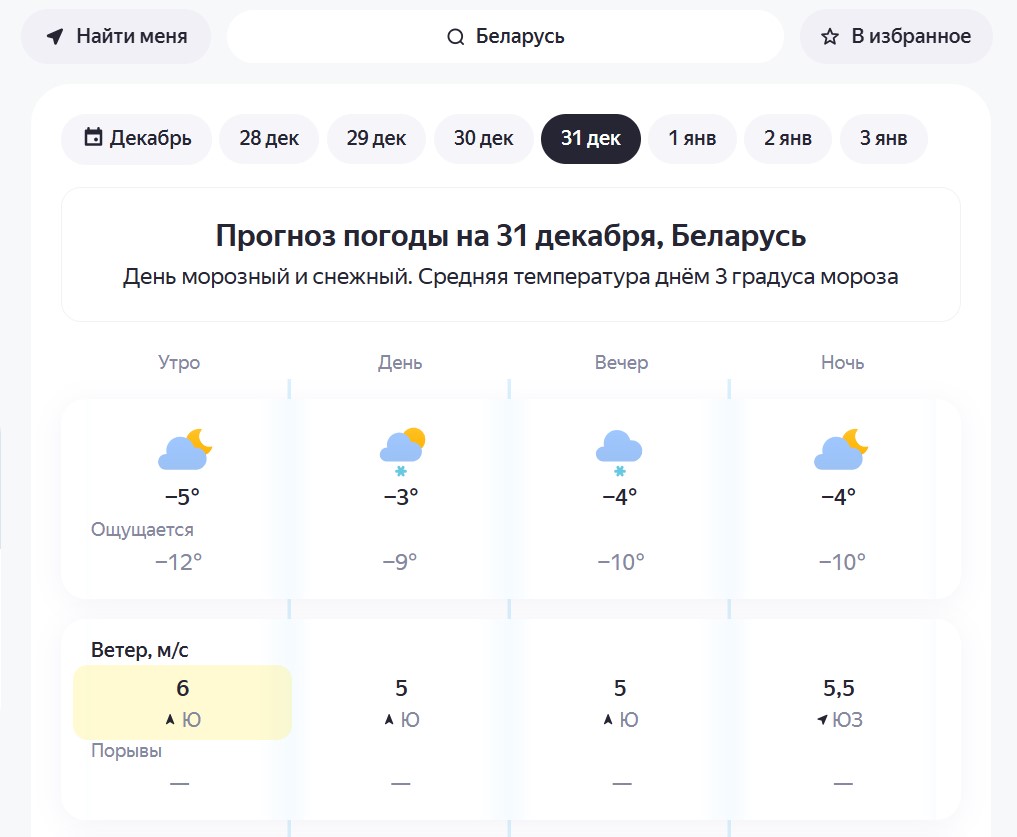Click the snowfall cloud icon under Вечер
This screenshot has width=1017, height=837.
pyautogui.click(x=619, y=448)
